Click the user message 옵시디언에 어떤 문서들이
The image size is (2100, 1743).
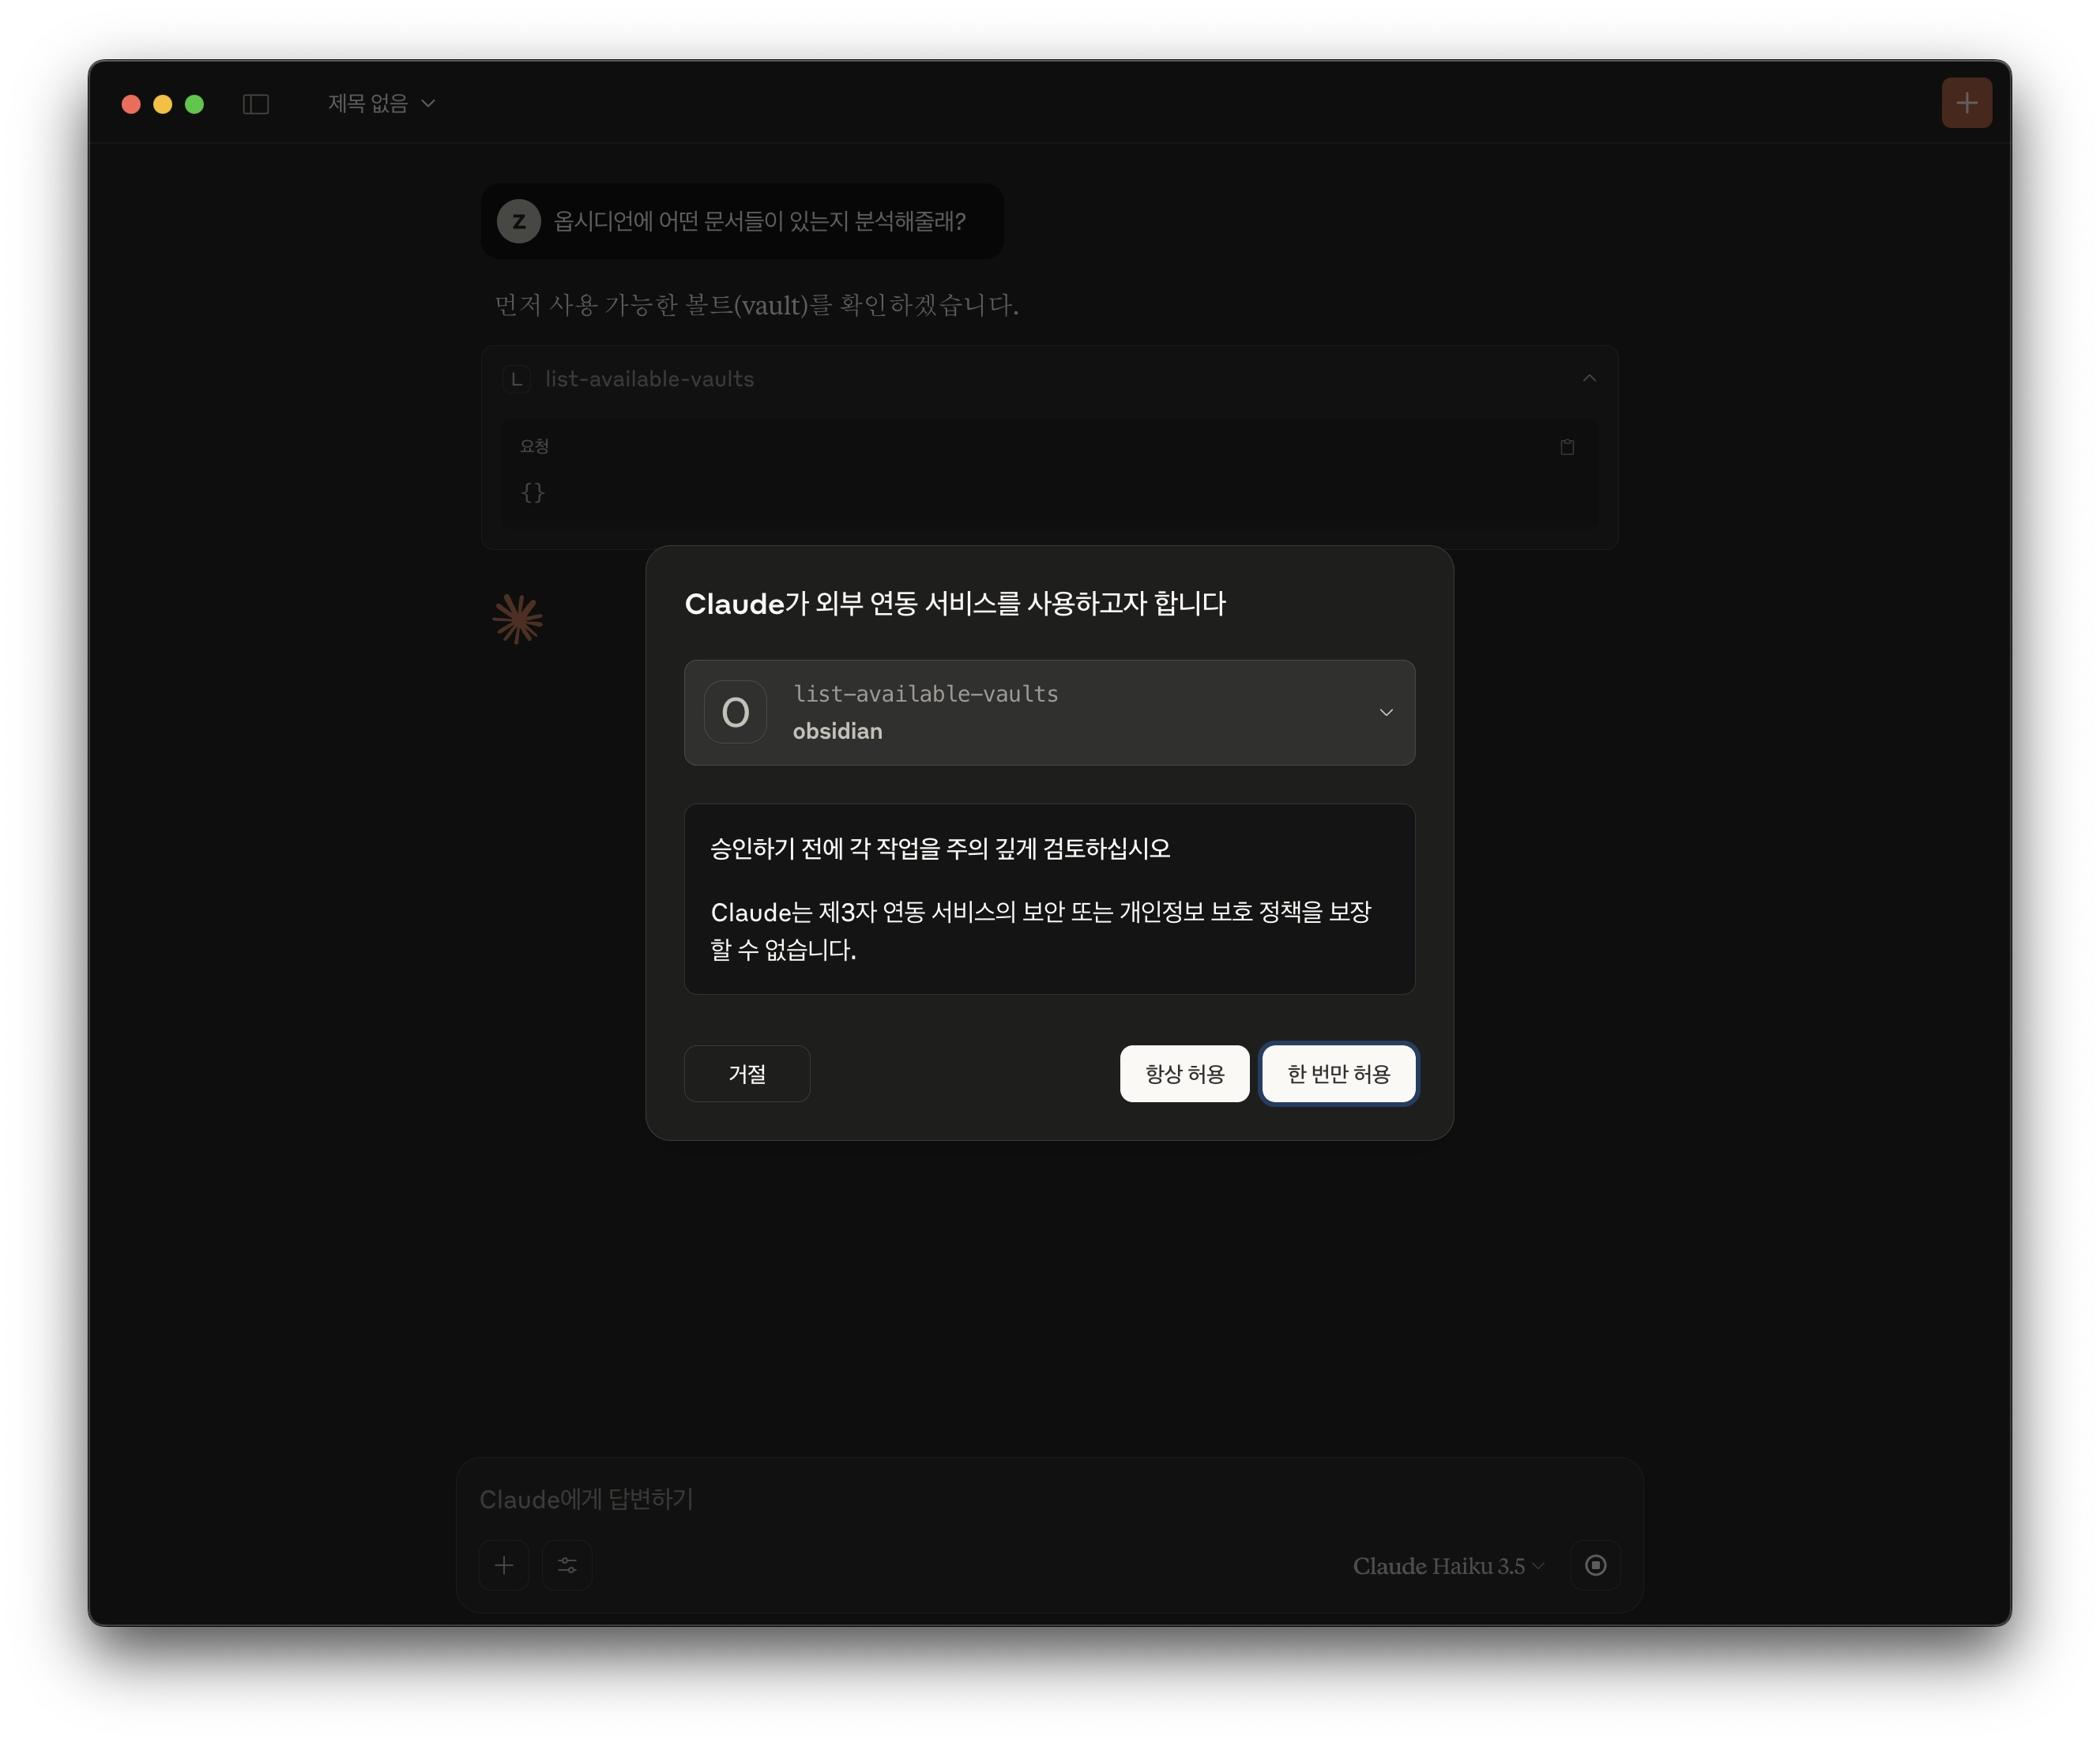pos(759,221)
